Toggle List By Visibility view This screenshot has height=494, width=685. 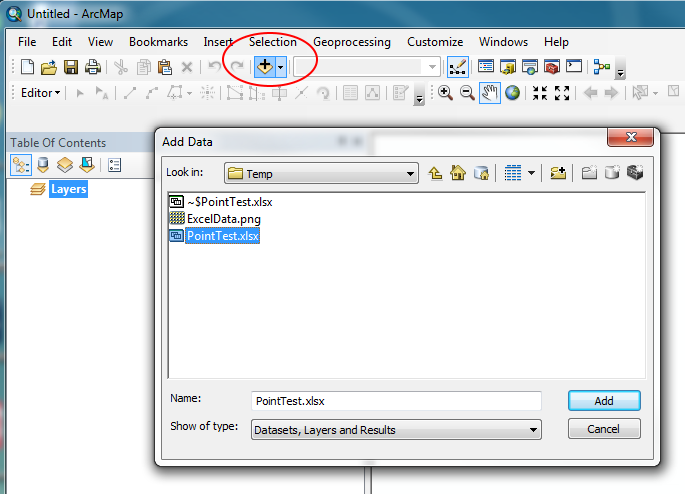click(x=65, y=165)
